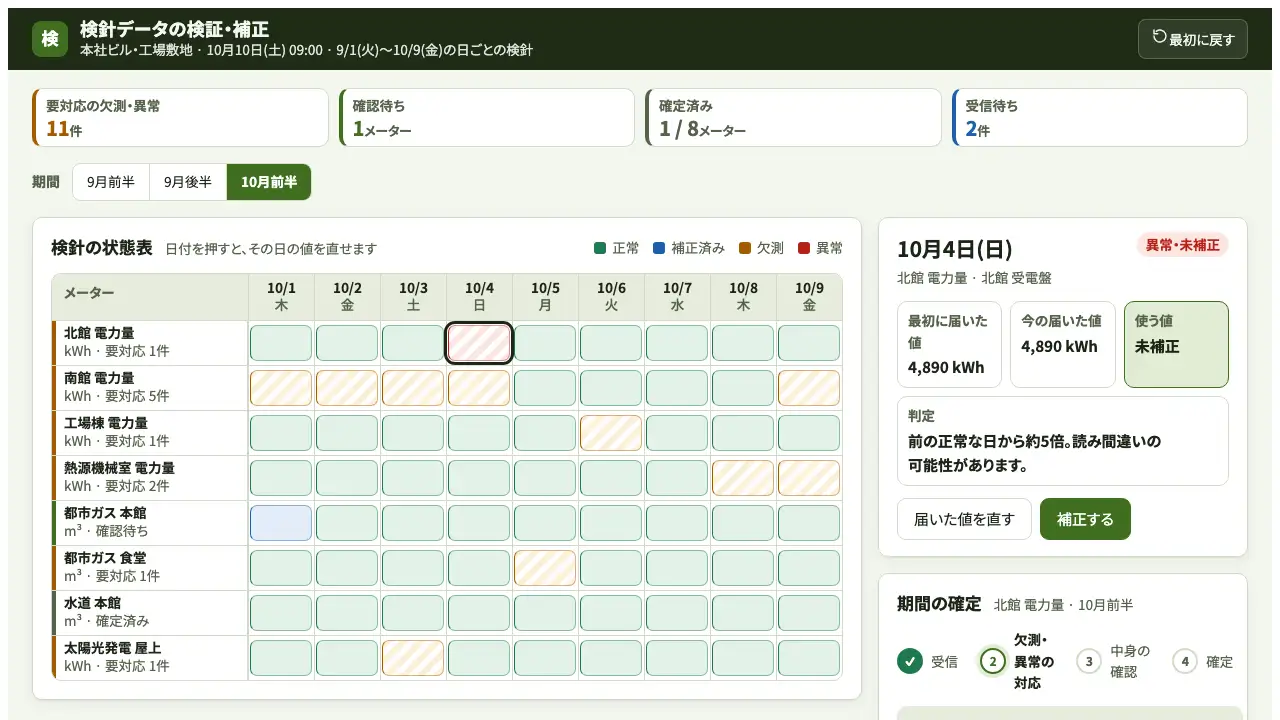Select the 北館 電力量 anomaly cell for 10/4

[x=479, y=343]
